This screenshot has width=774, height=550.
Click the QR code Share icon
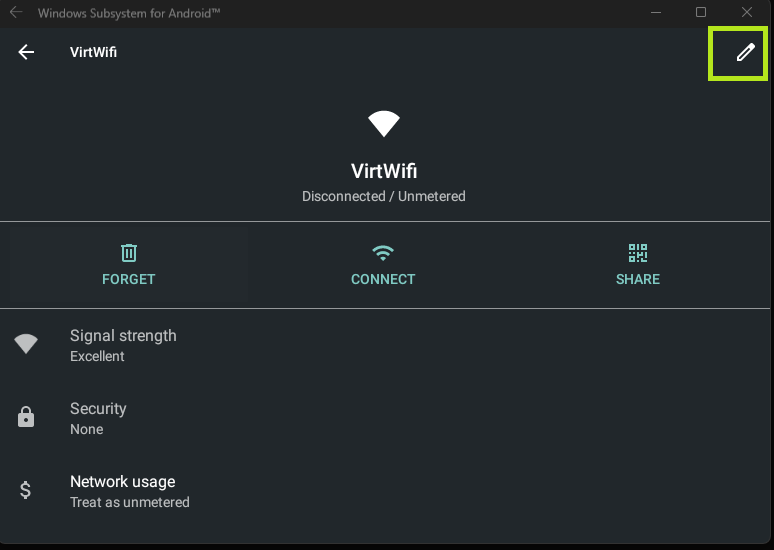[x=638, y=252]
